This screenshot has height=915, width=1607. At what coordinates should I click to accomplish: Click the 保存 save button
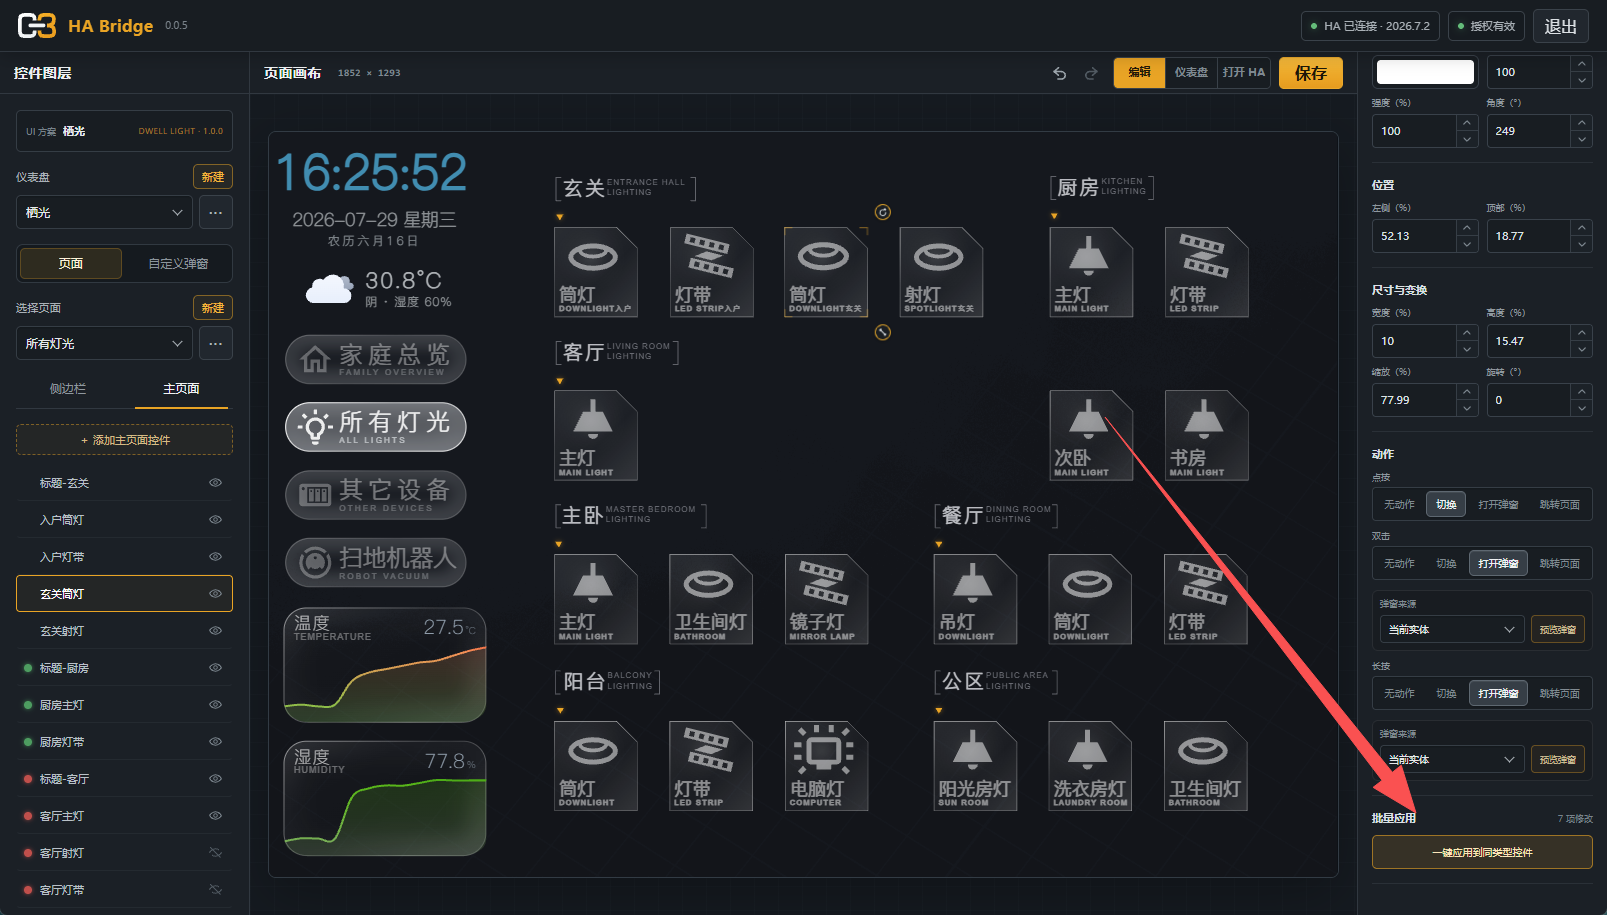(1311, 73)
